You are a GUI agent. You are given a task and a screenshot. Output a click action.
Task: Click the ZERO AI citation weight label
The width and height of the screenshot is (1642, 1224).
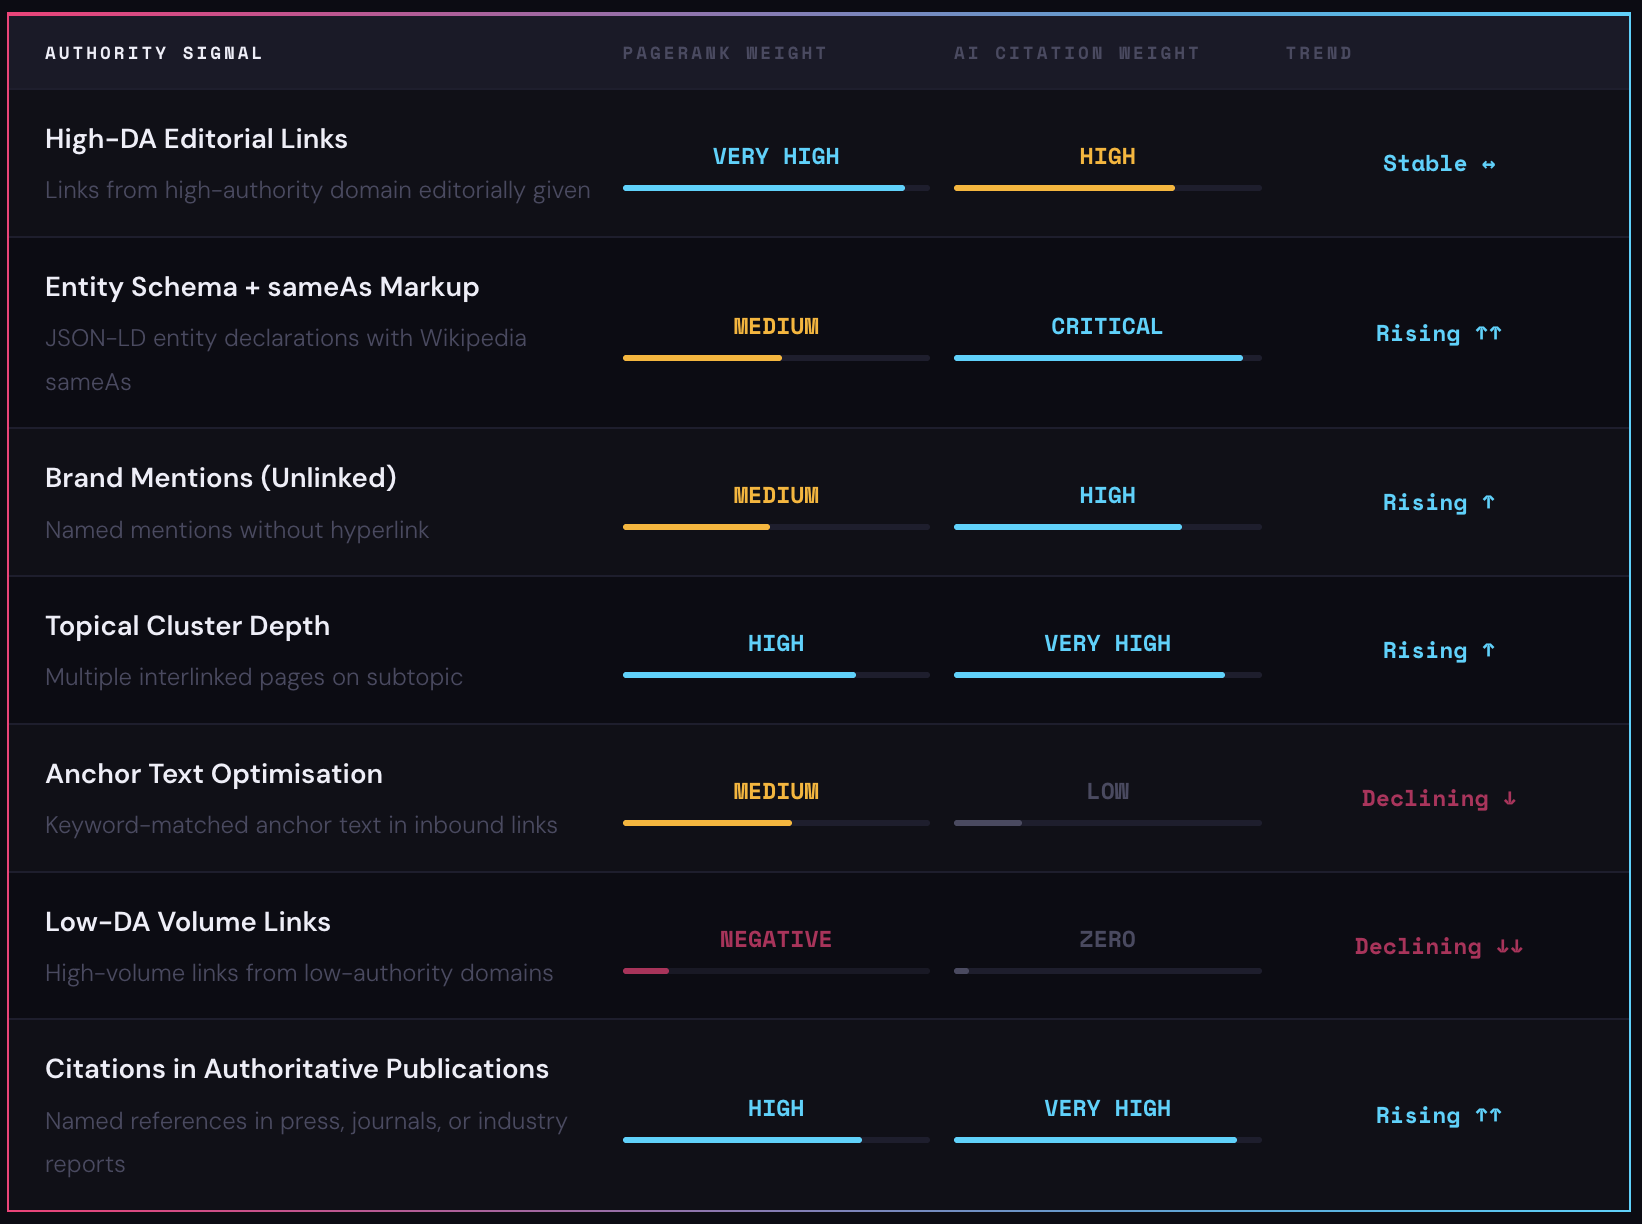tap(1107, 940)
